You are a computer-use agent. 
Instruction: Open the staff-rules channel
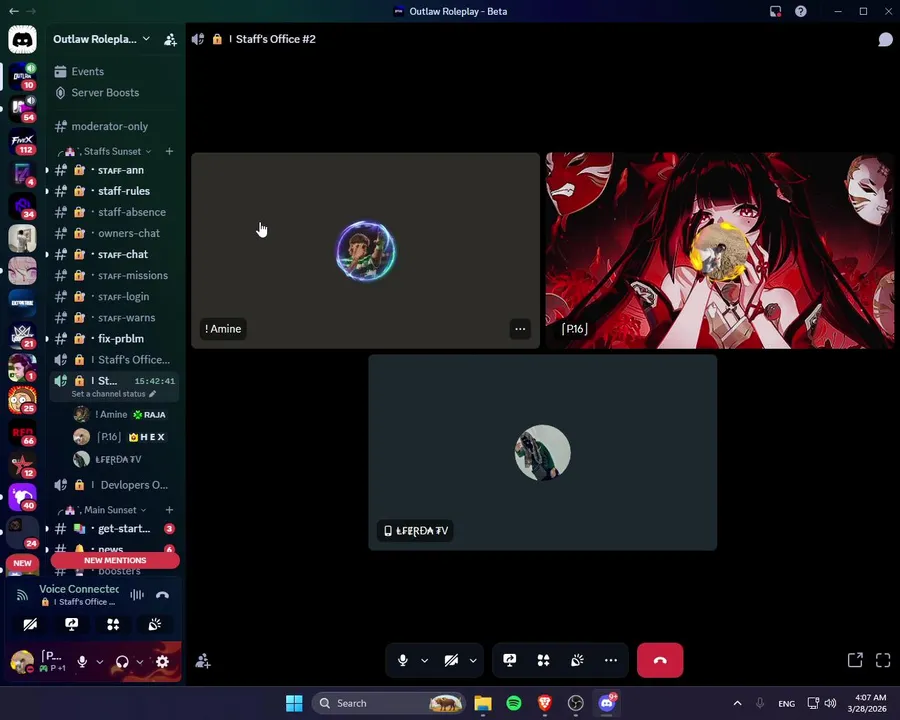(115, 191)
